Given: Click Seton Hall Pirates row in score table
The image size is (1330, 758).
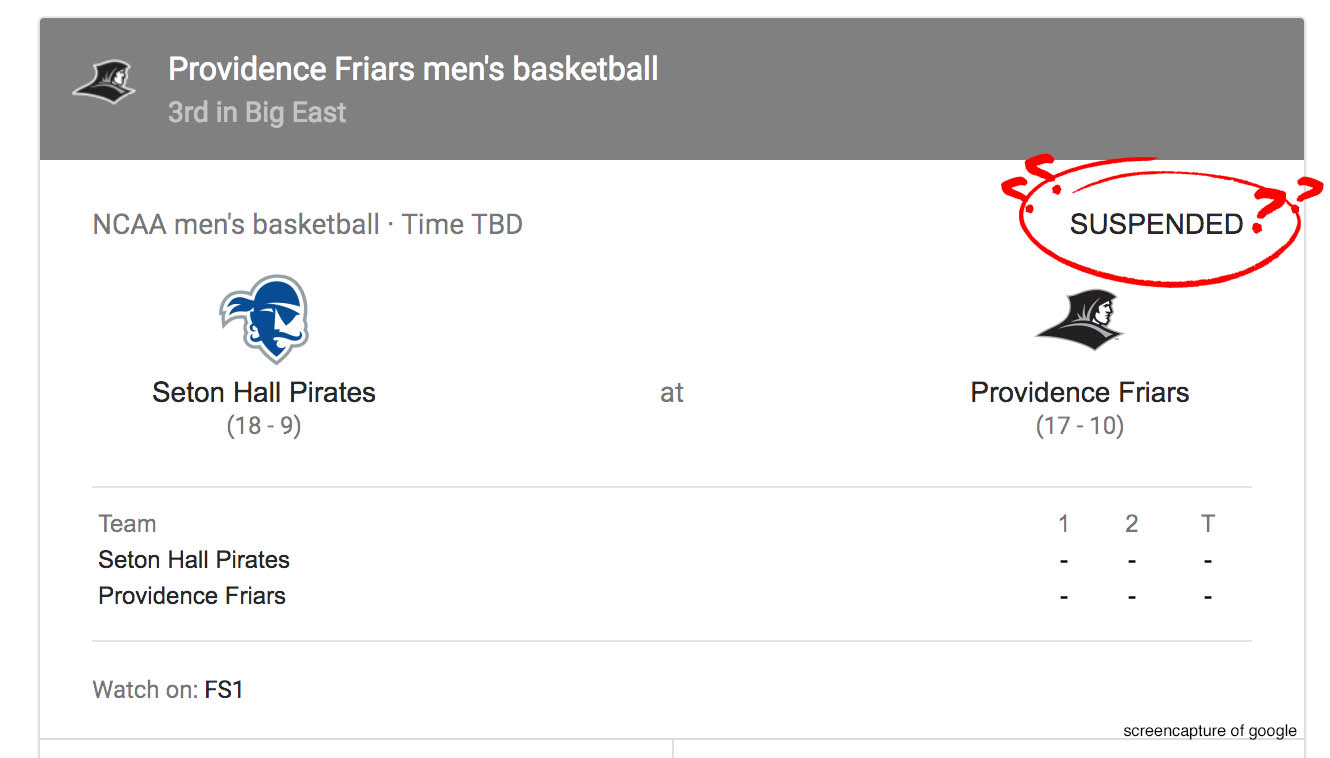Looking at the screenshot, I should click(194, 560).
